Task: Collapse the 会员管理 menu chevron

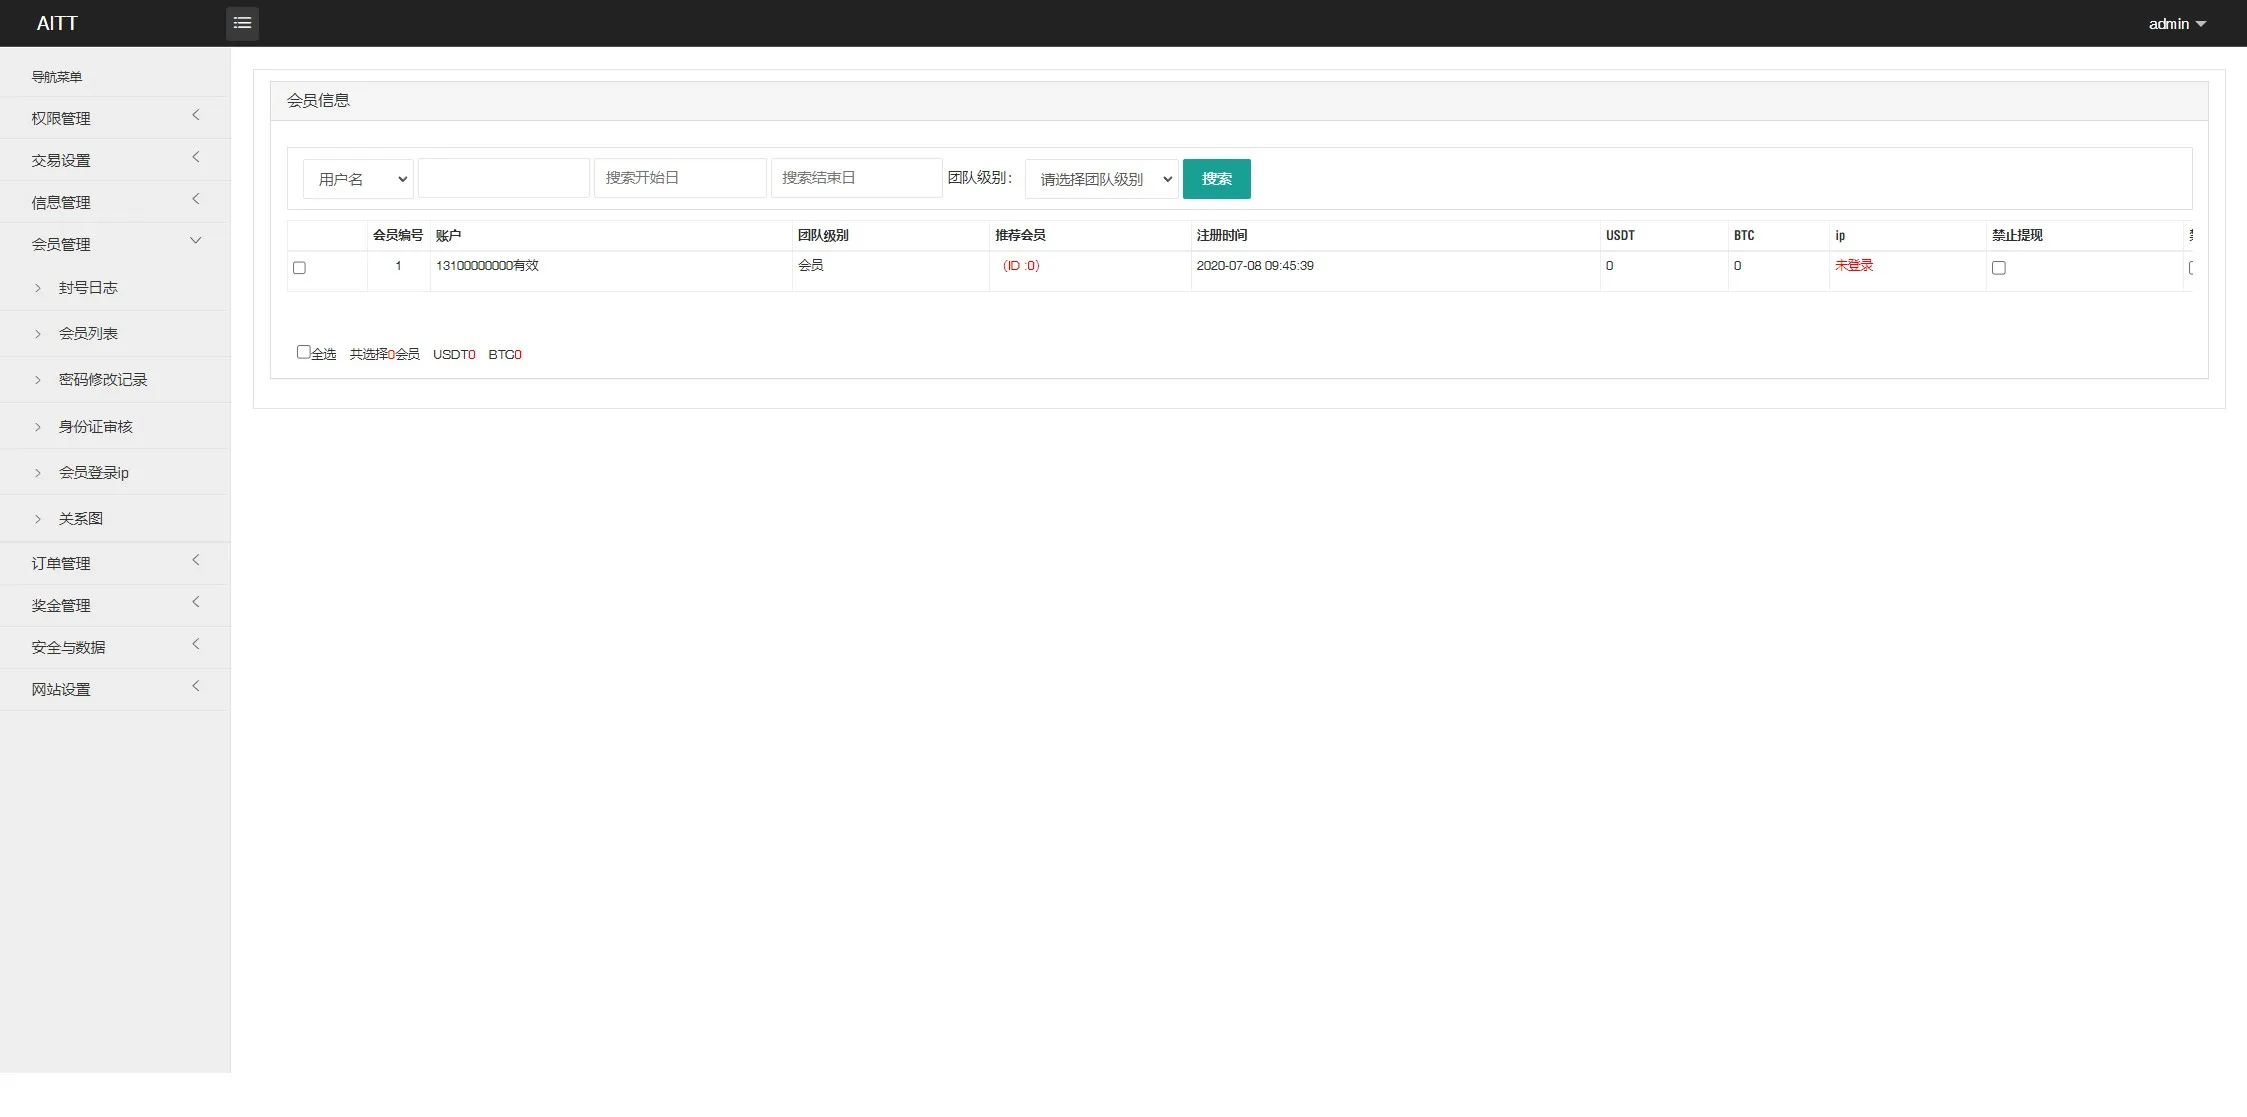Action: 196,241
